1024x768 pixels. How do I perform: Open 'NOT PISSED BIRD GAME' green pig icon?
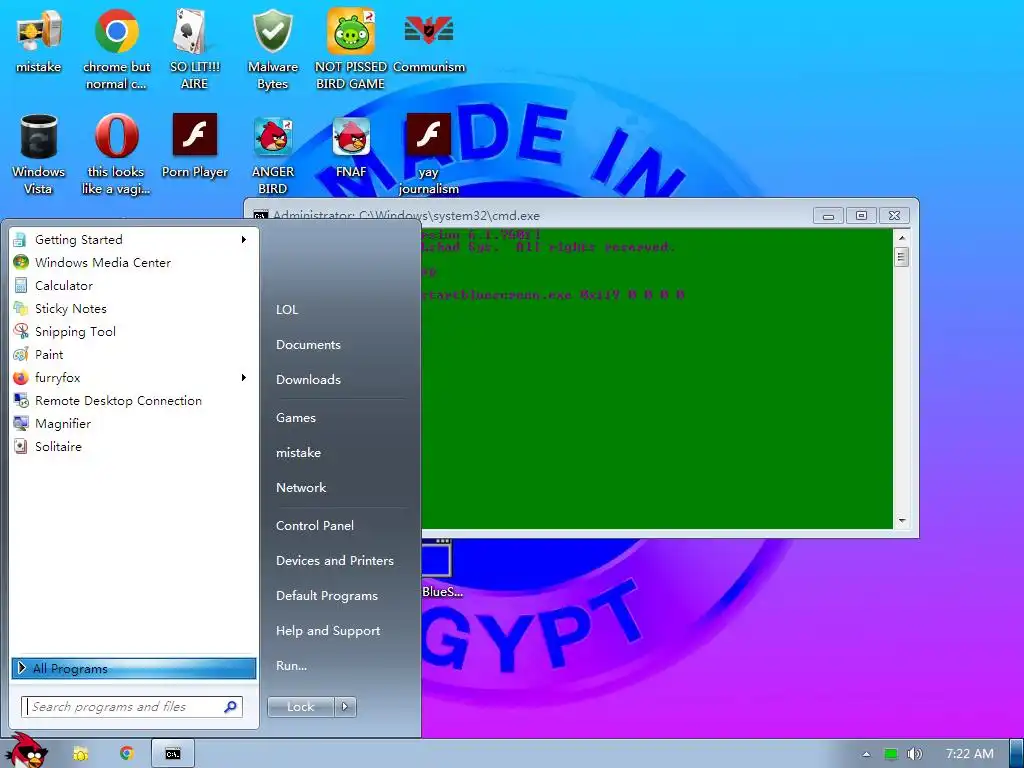(x=351, y=49)
